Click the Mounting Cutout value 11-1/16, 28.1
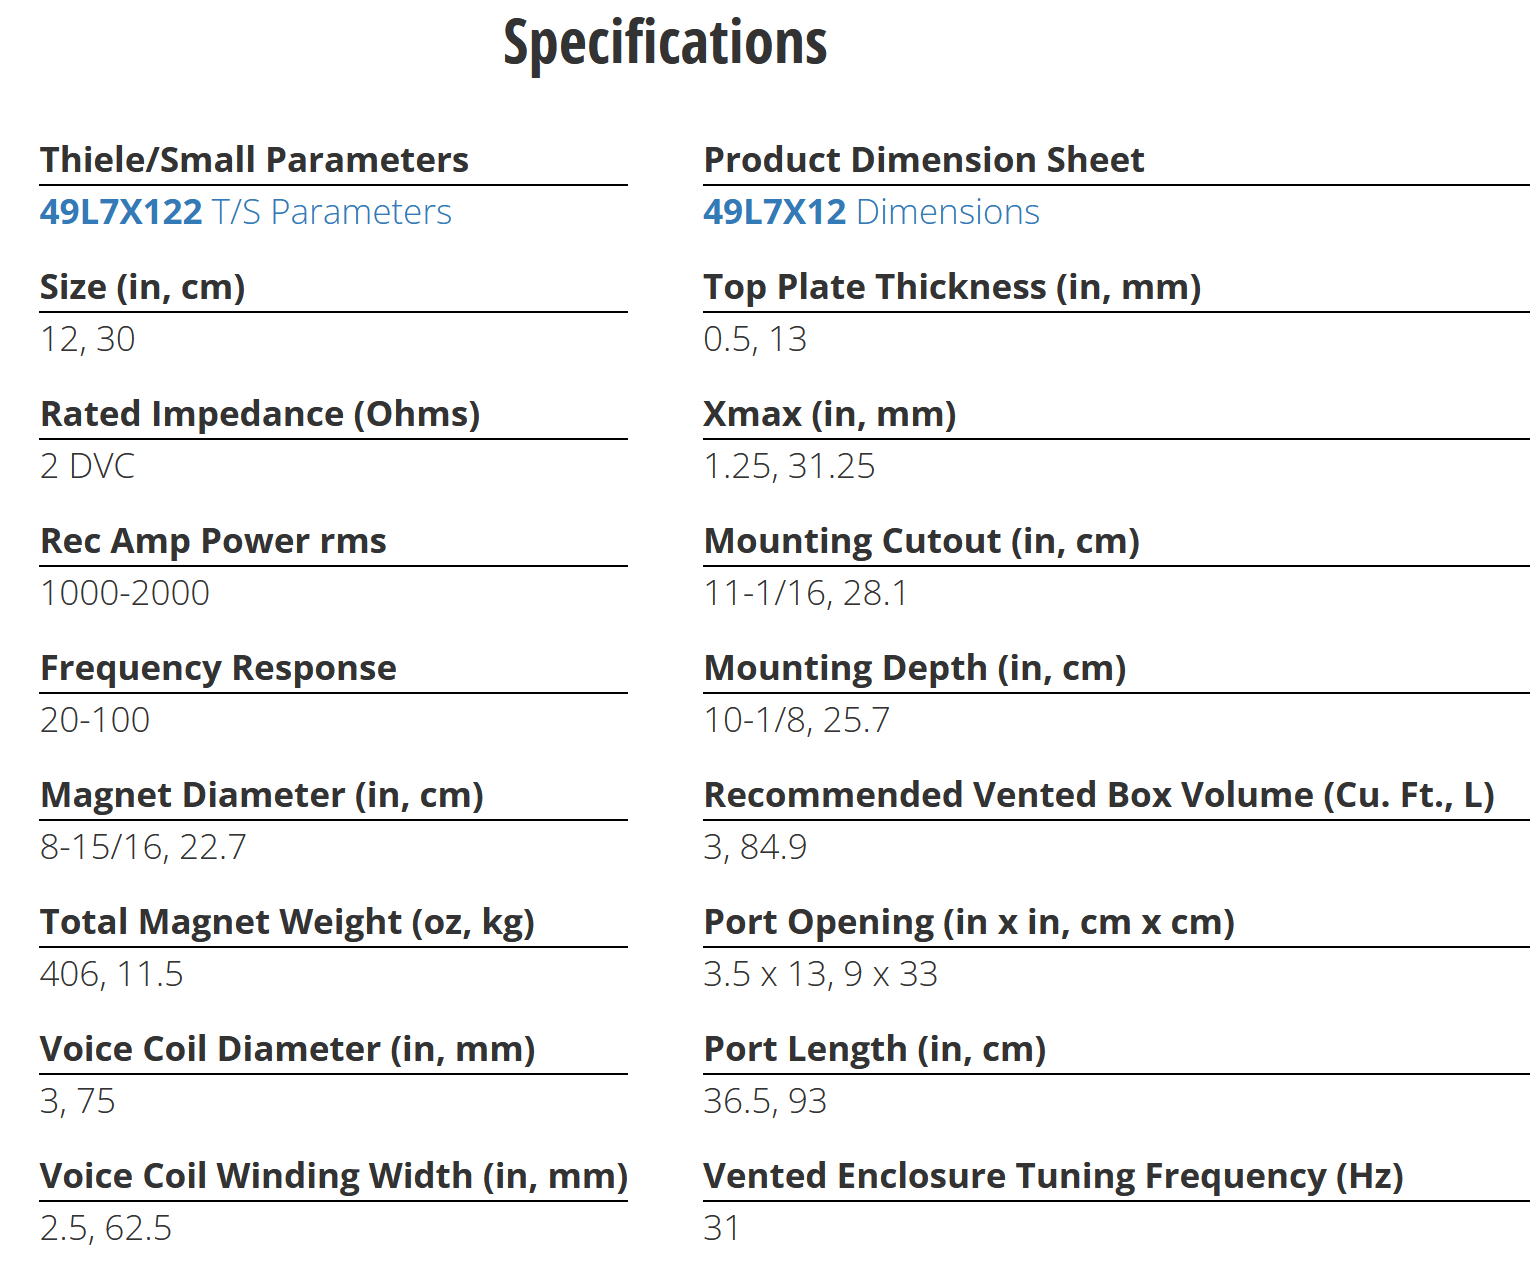The image size is (1530, 1264). pos(806,593)
